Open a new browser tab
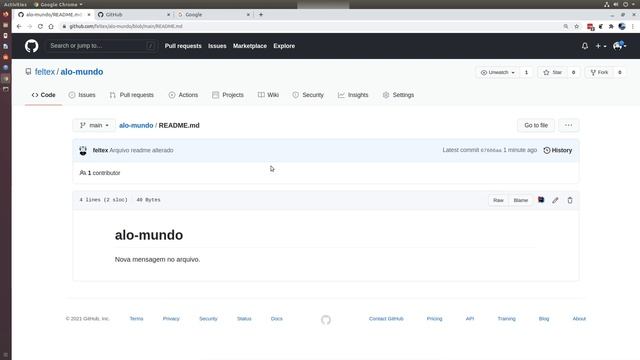Viewport: 640px width, 360px height. pyautogui.click(x=261, y=14)
